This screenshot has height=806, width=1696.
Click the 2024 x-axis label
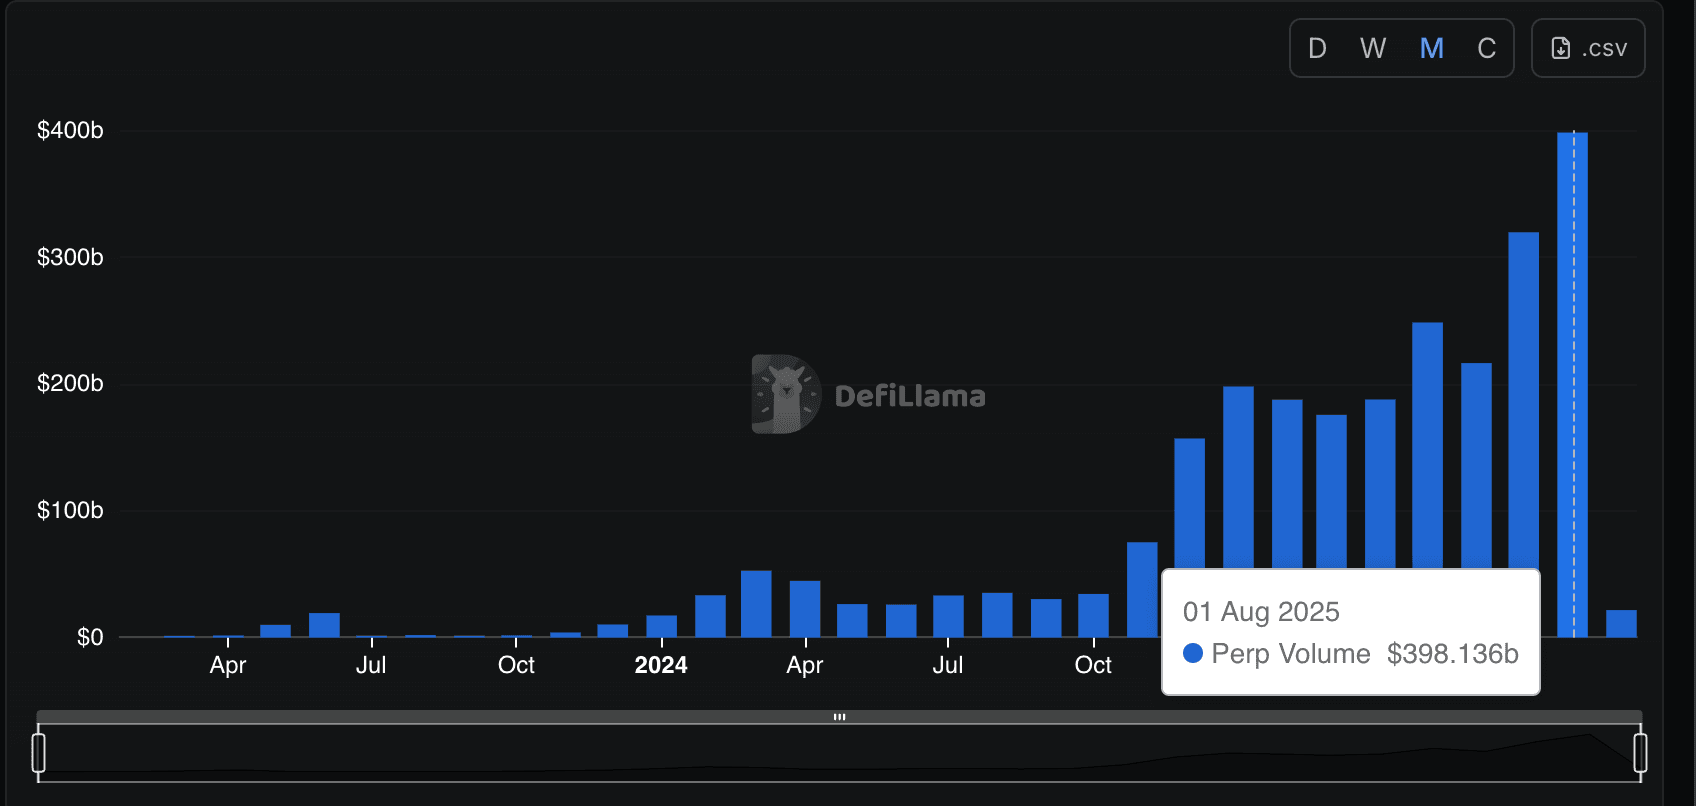[x=661, y=665]
